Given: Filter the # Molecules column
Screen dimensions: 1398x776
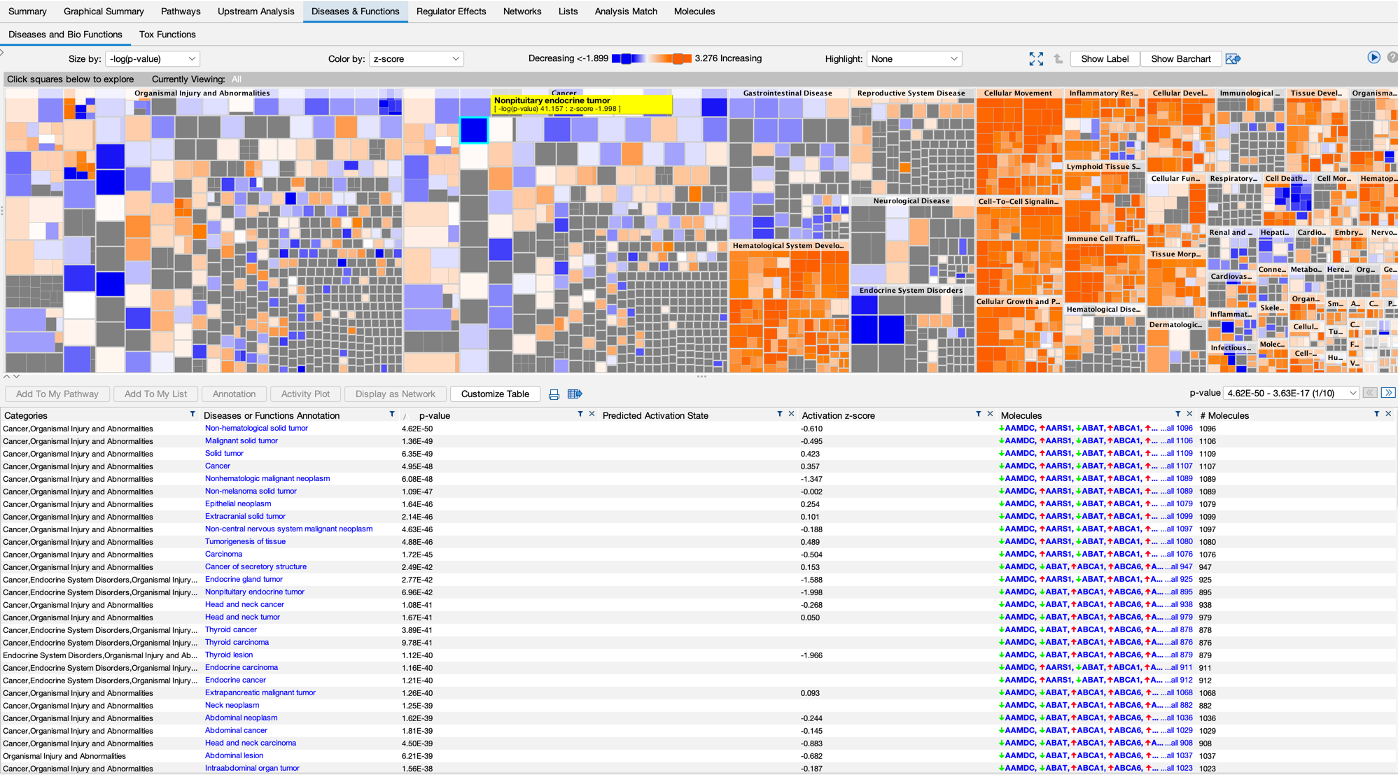Looking at the screenshot, I should click(x=1377, y=414).
